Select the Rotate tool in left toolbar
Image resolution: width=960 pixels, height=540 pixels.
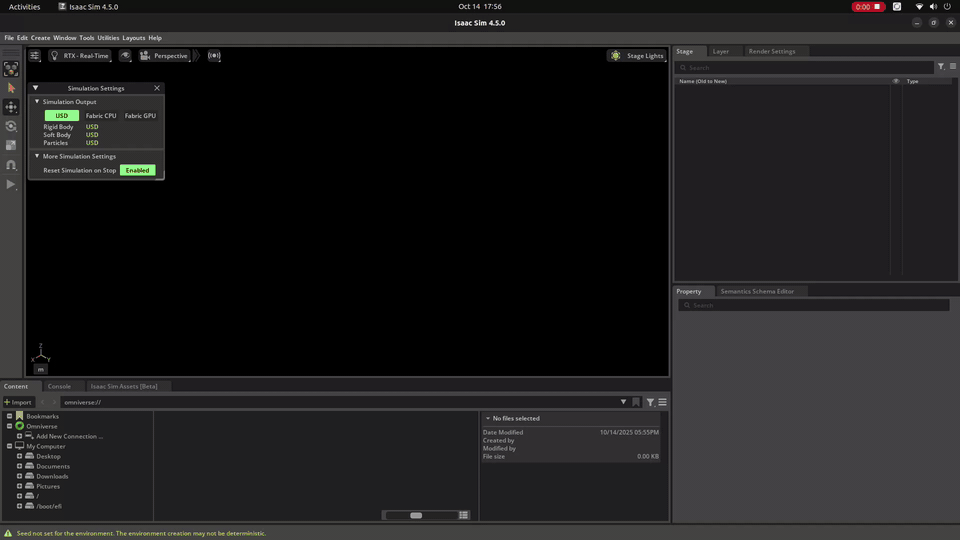[11, 126]
